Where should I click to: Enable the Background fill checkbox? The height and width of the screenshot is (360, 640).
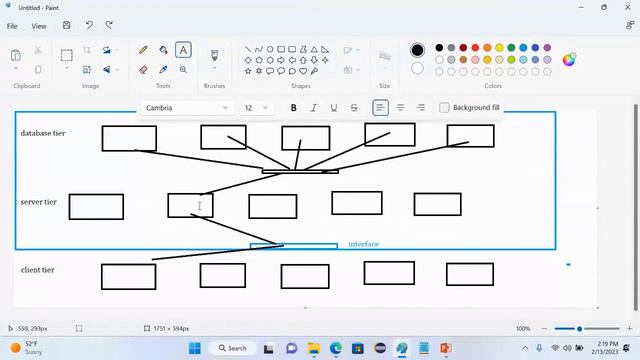click(444, 108)
